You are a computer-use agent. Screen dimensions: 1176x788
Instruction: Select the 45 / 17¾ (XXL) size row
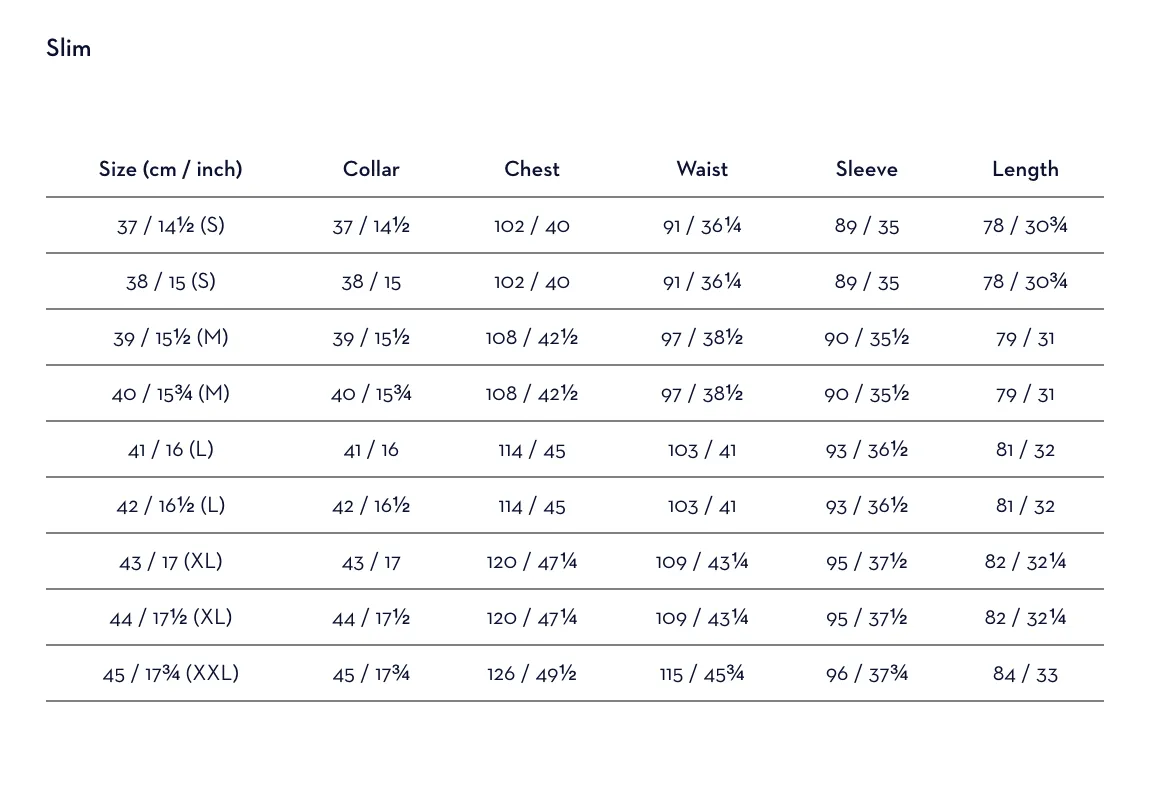tap(574, 673)
